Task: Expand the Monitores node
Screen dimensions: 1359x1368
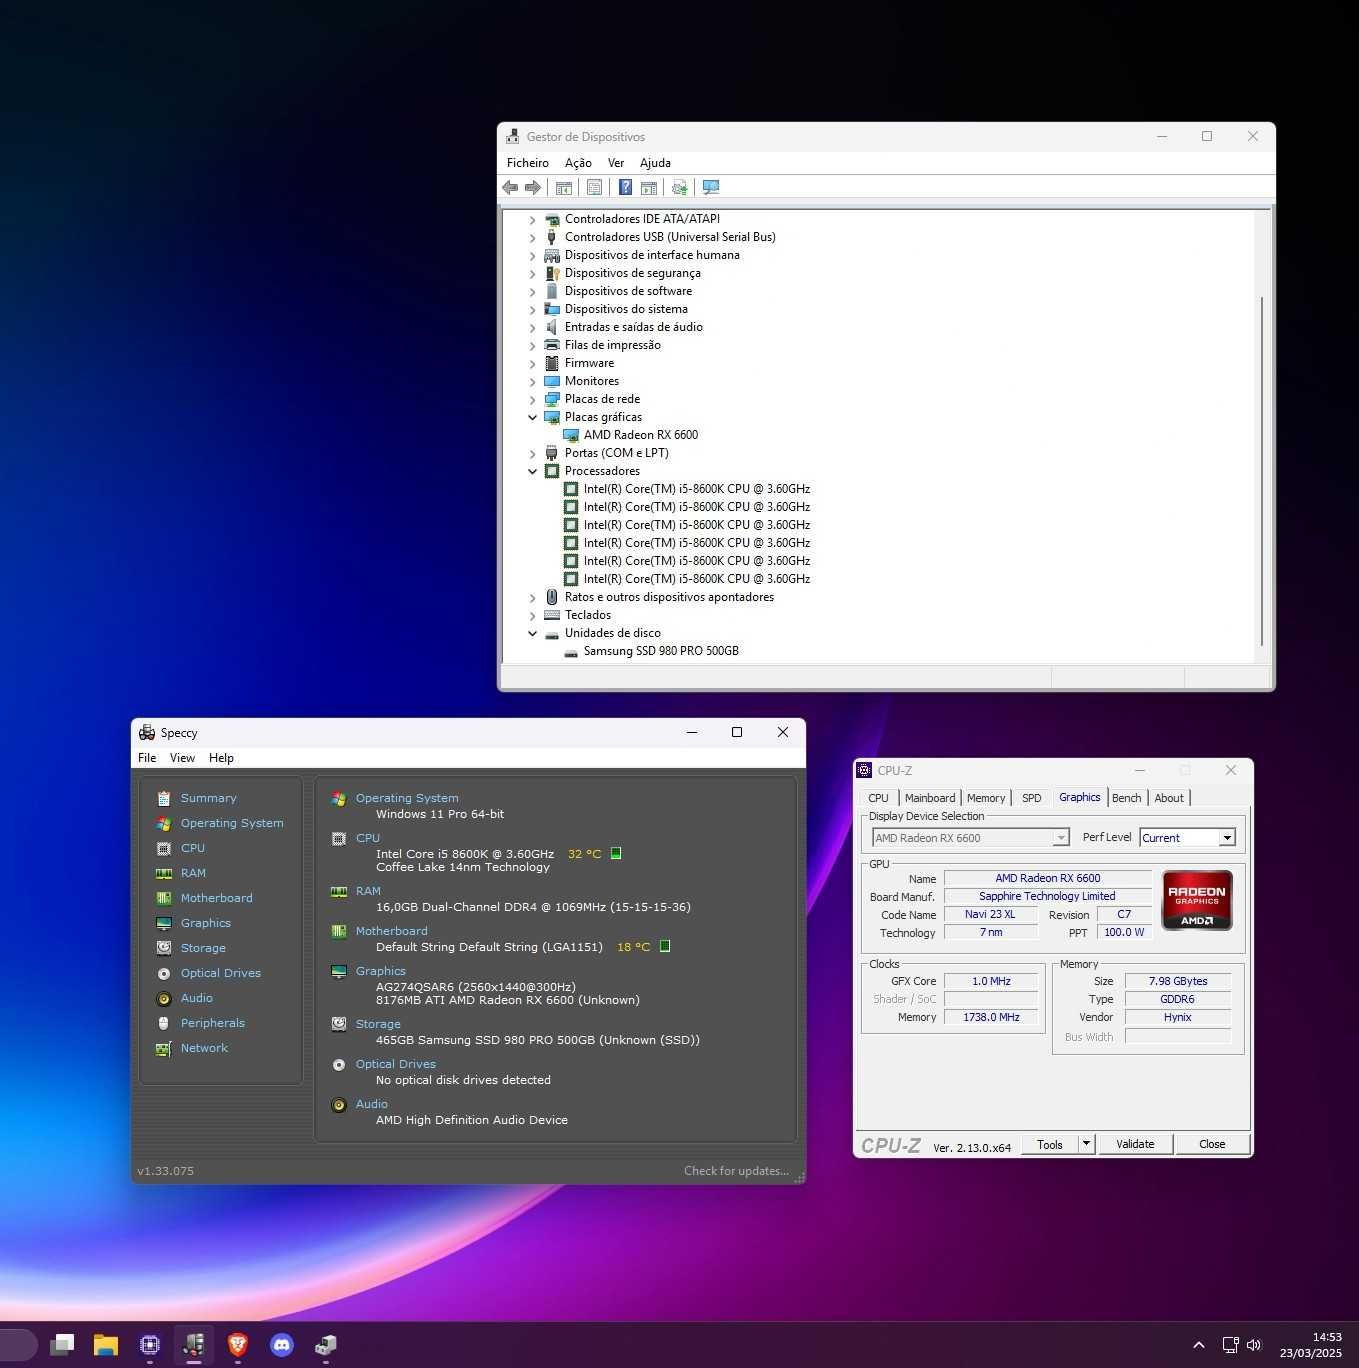Action: coord(533,381)
